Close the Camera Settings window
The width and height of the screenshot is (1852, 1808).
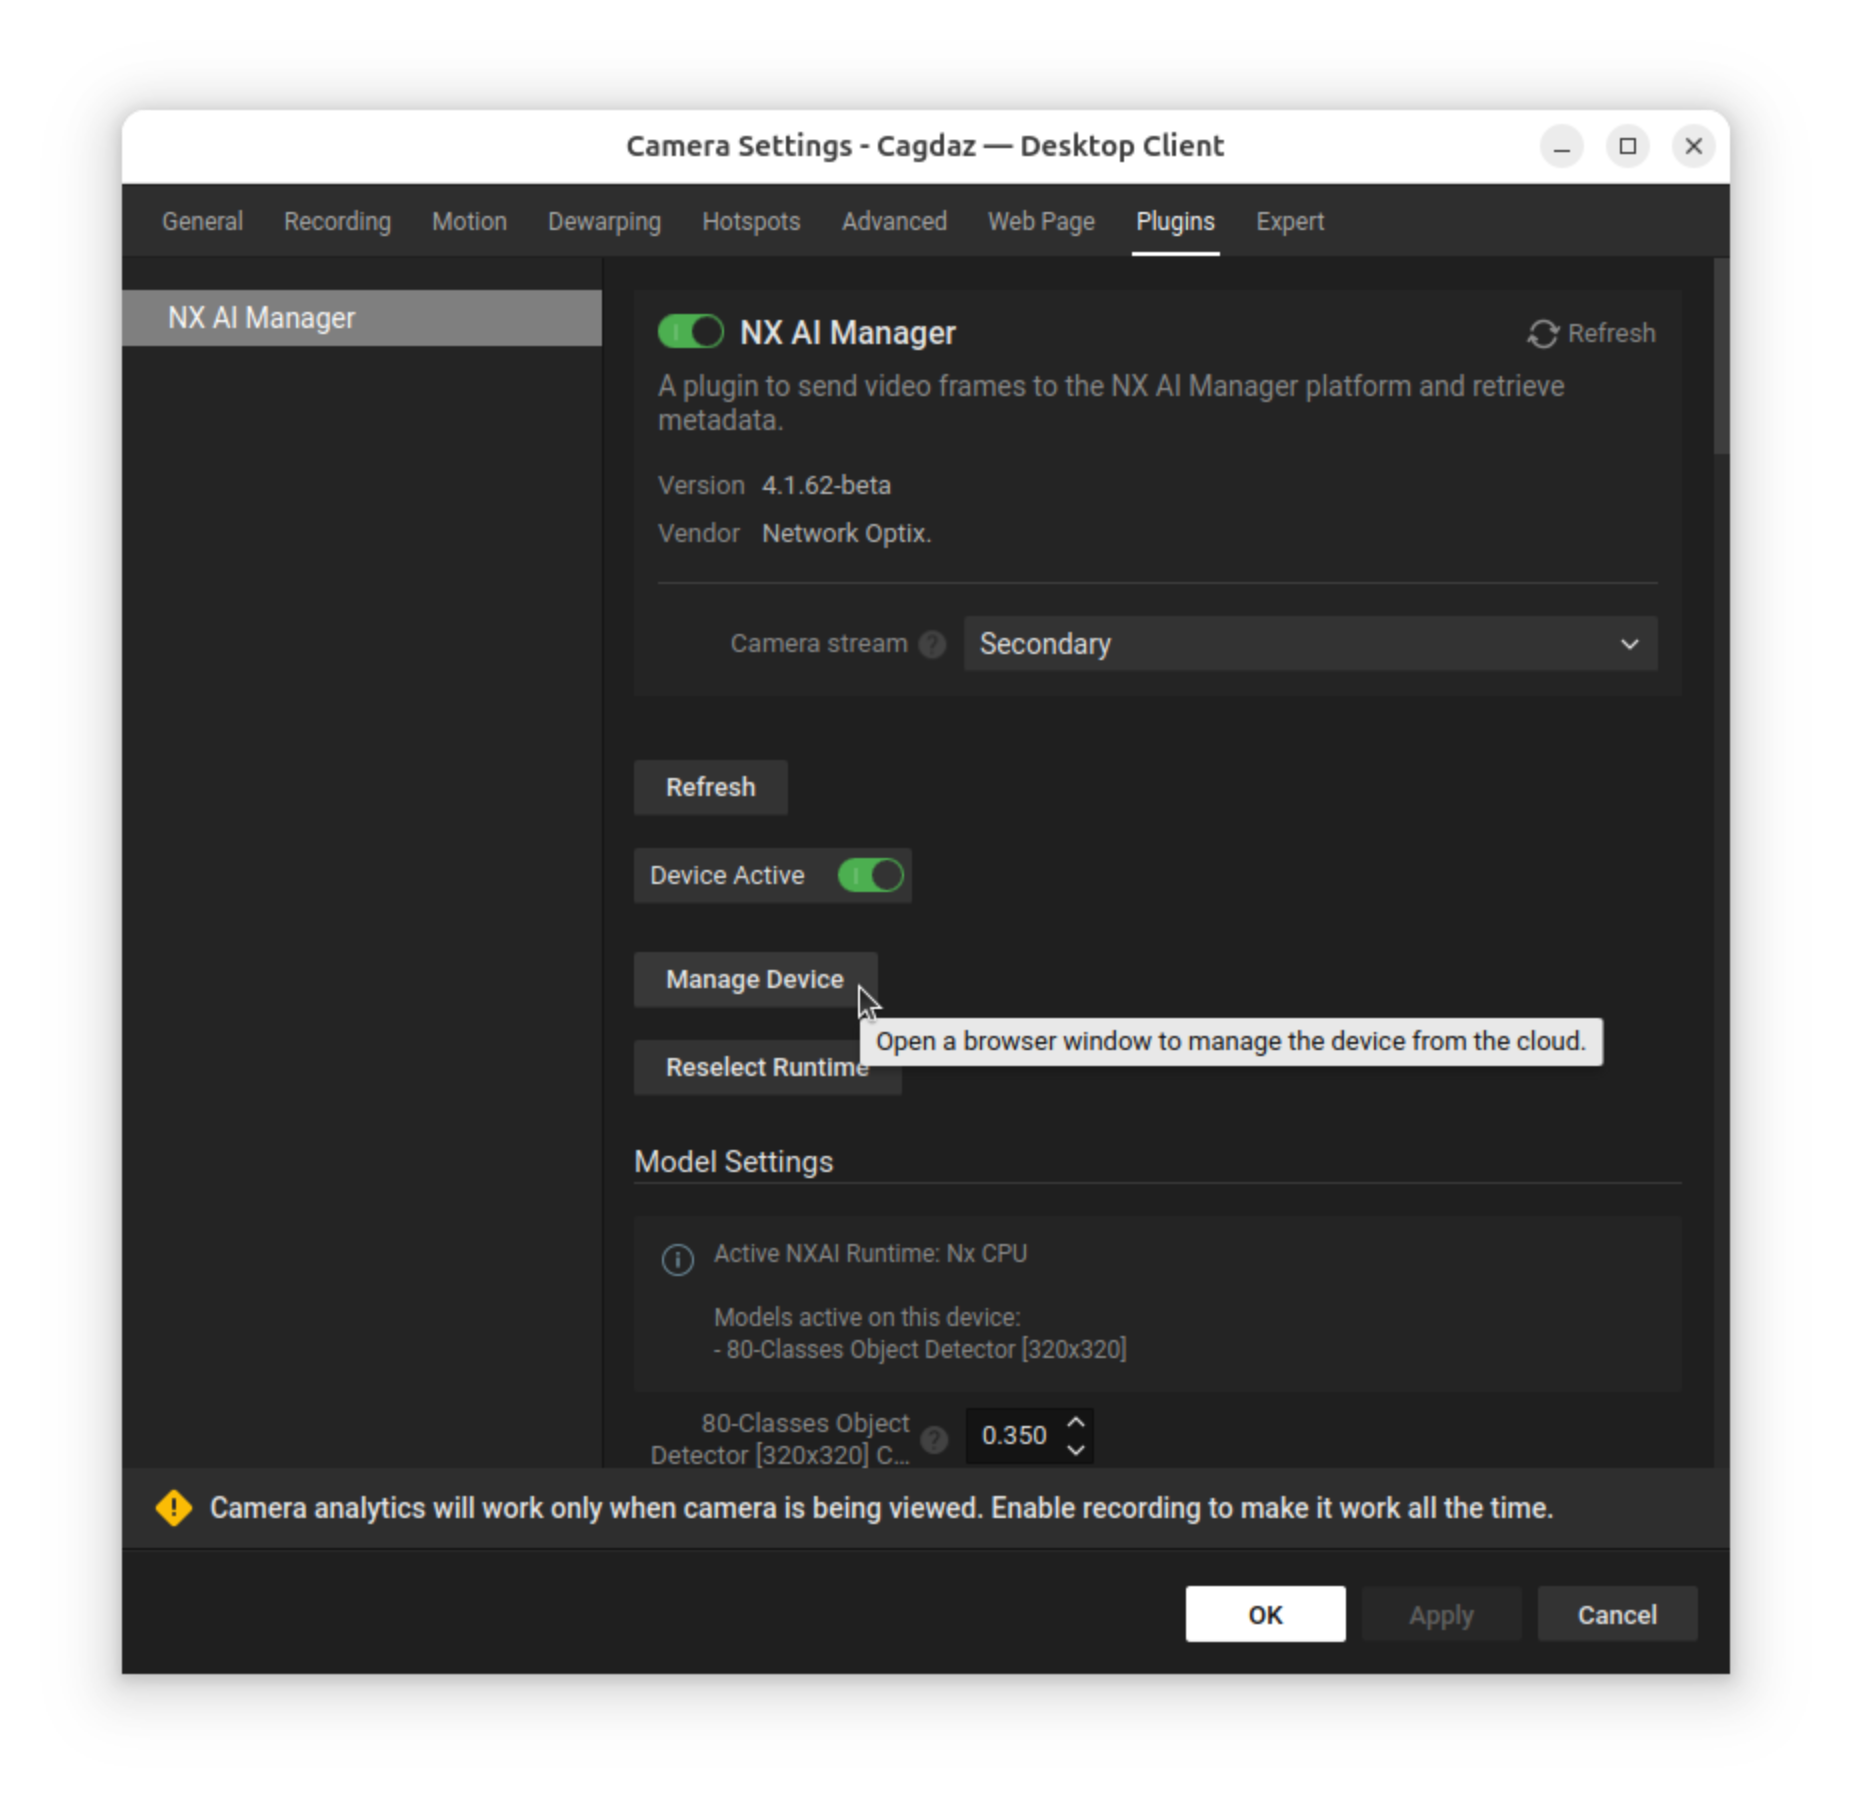coord(1694,147)
